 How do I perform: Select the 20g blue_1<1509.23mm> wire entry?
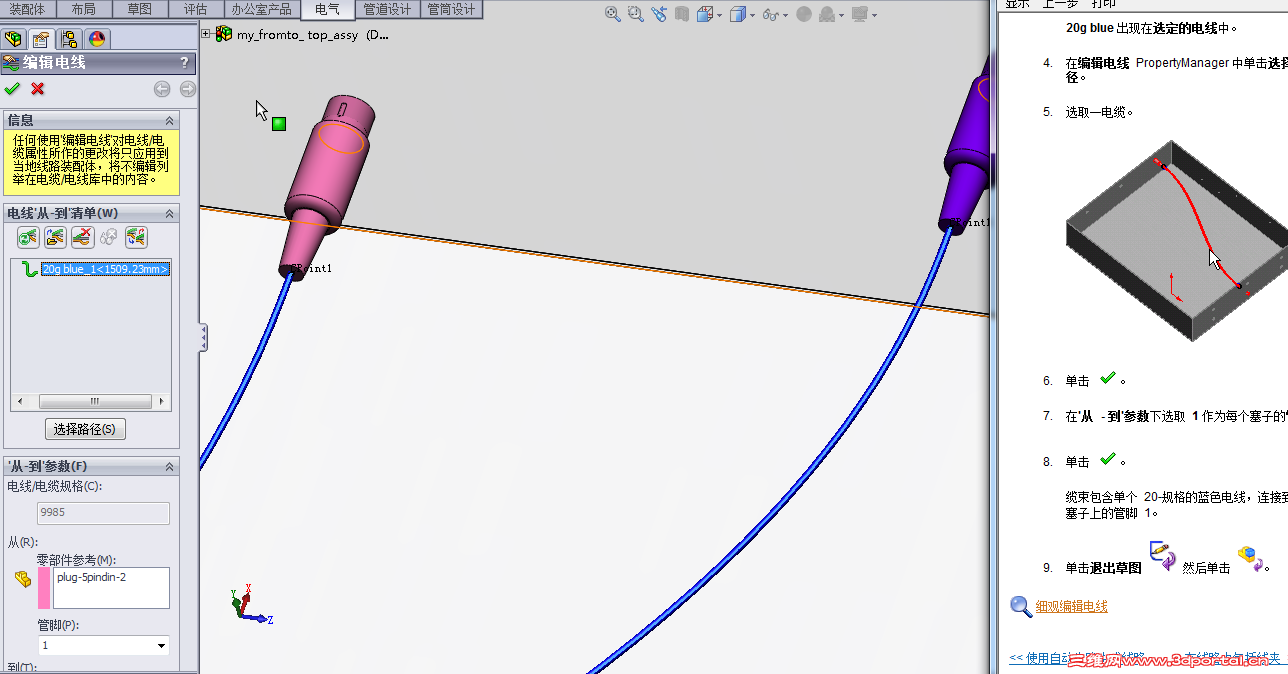click(x=106, y=269)
